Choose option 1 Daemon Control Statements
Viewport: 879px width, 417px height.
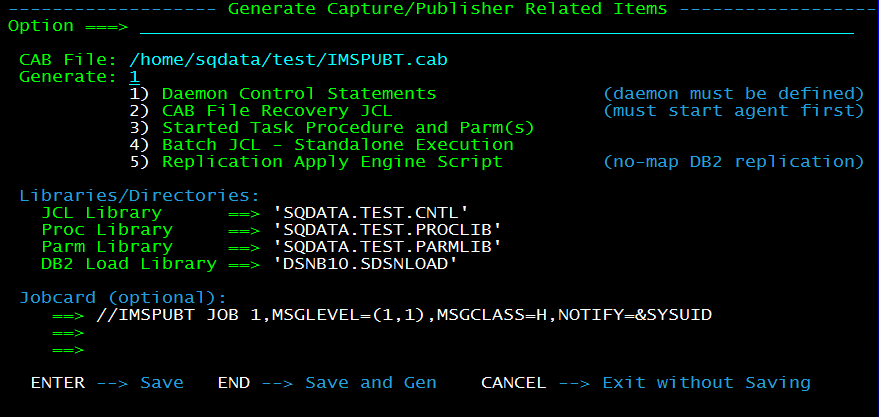[x=283, y=94]
